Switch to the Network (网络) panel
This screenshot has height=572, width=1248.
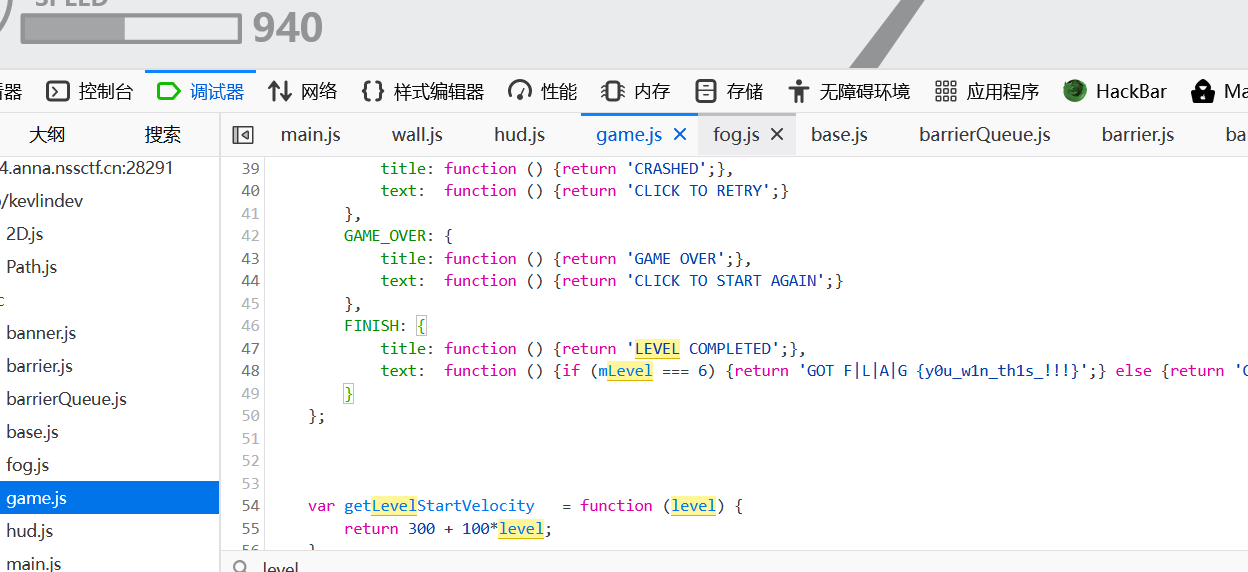[x=303, y=92]
